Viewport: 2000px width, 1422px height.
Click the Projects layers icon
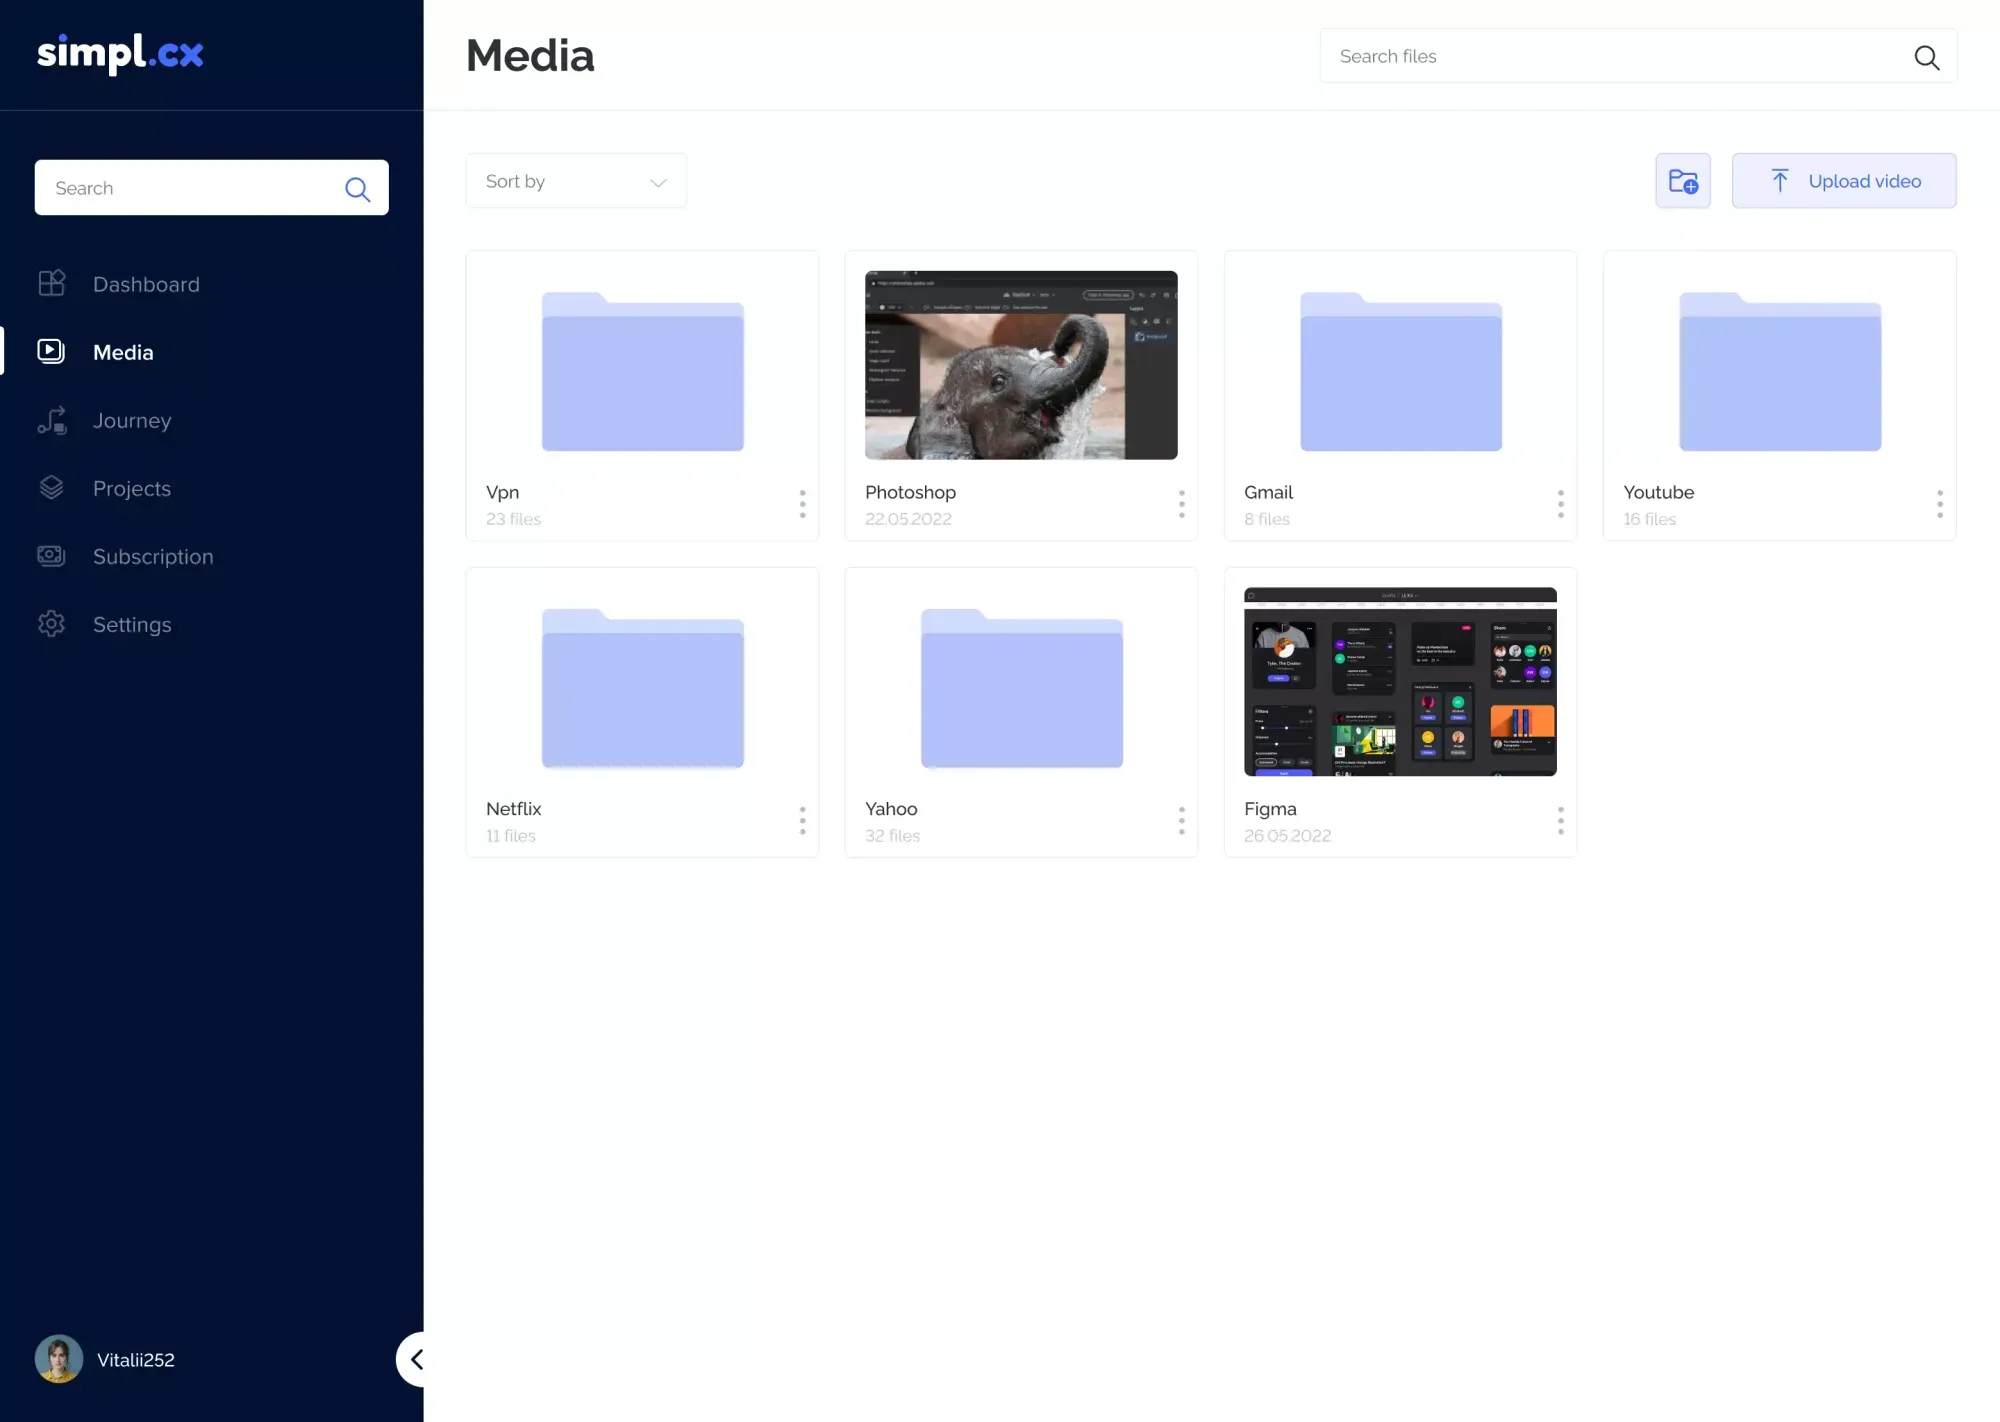51,488
